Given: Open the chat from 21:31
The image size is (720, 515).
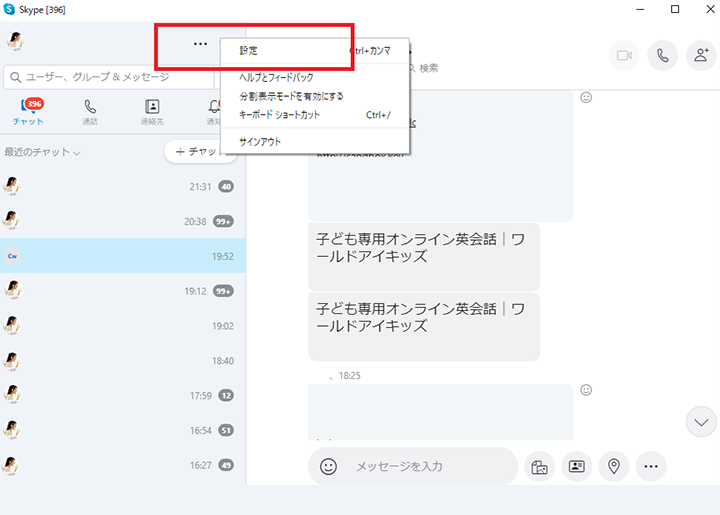Looking at the screenshot, I should tap(120, 186).
